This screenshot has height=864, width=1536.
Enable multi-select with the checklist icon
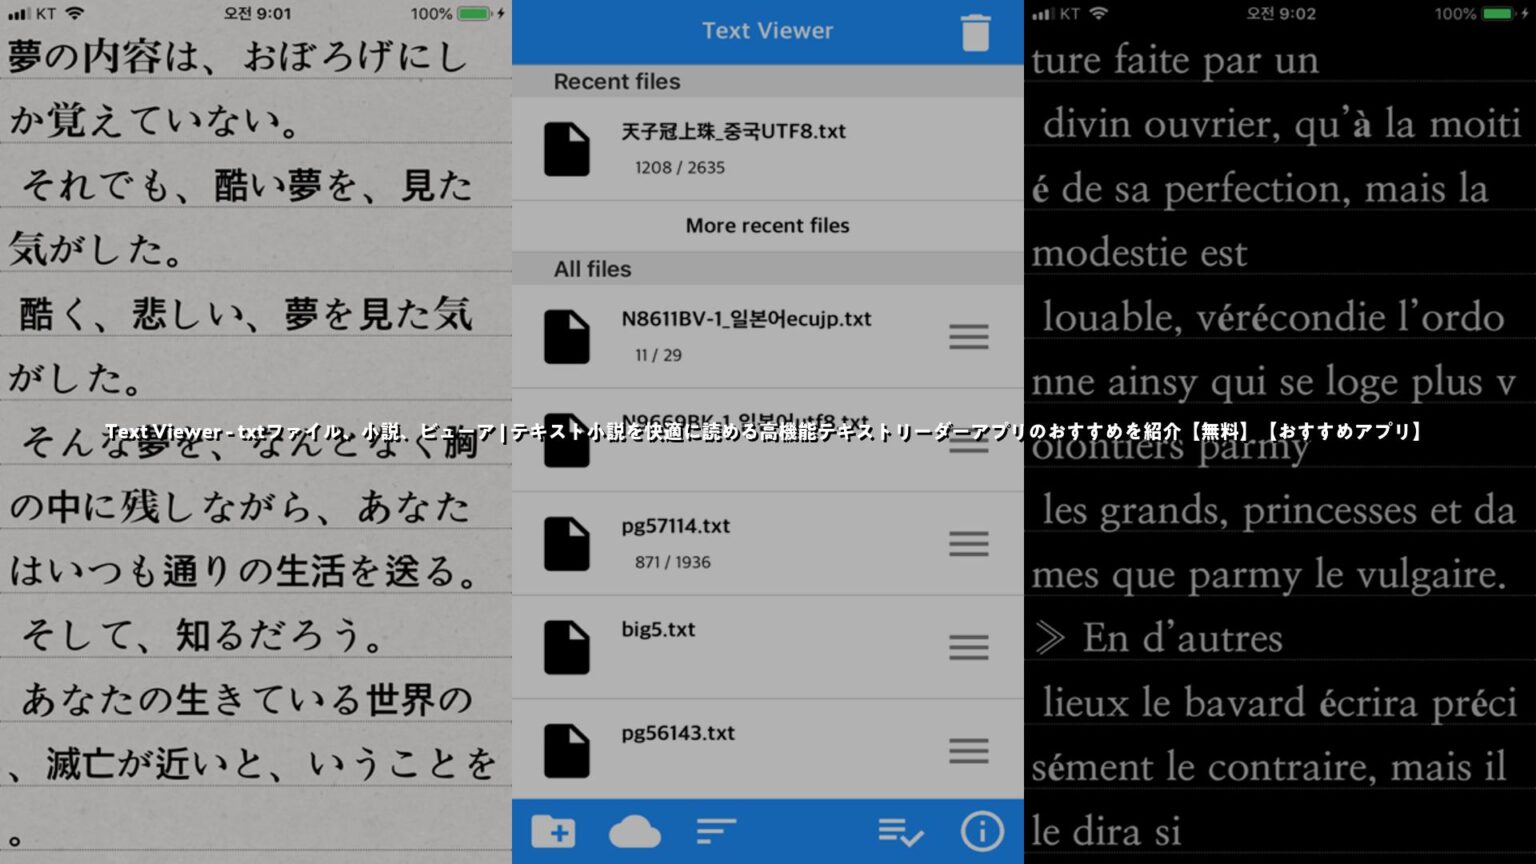click(899, 831)
